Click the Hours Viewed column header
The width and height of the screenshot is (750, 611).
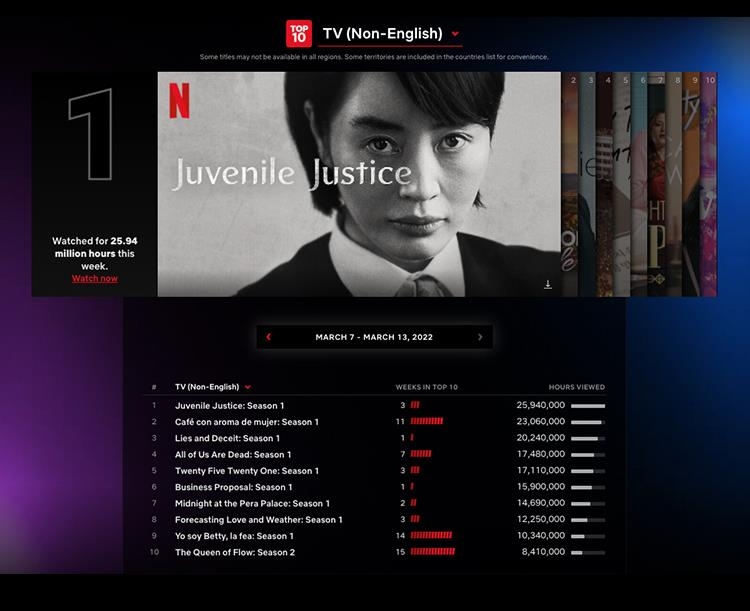pyautogui.click(x=576, y=387)
